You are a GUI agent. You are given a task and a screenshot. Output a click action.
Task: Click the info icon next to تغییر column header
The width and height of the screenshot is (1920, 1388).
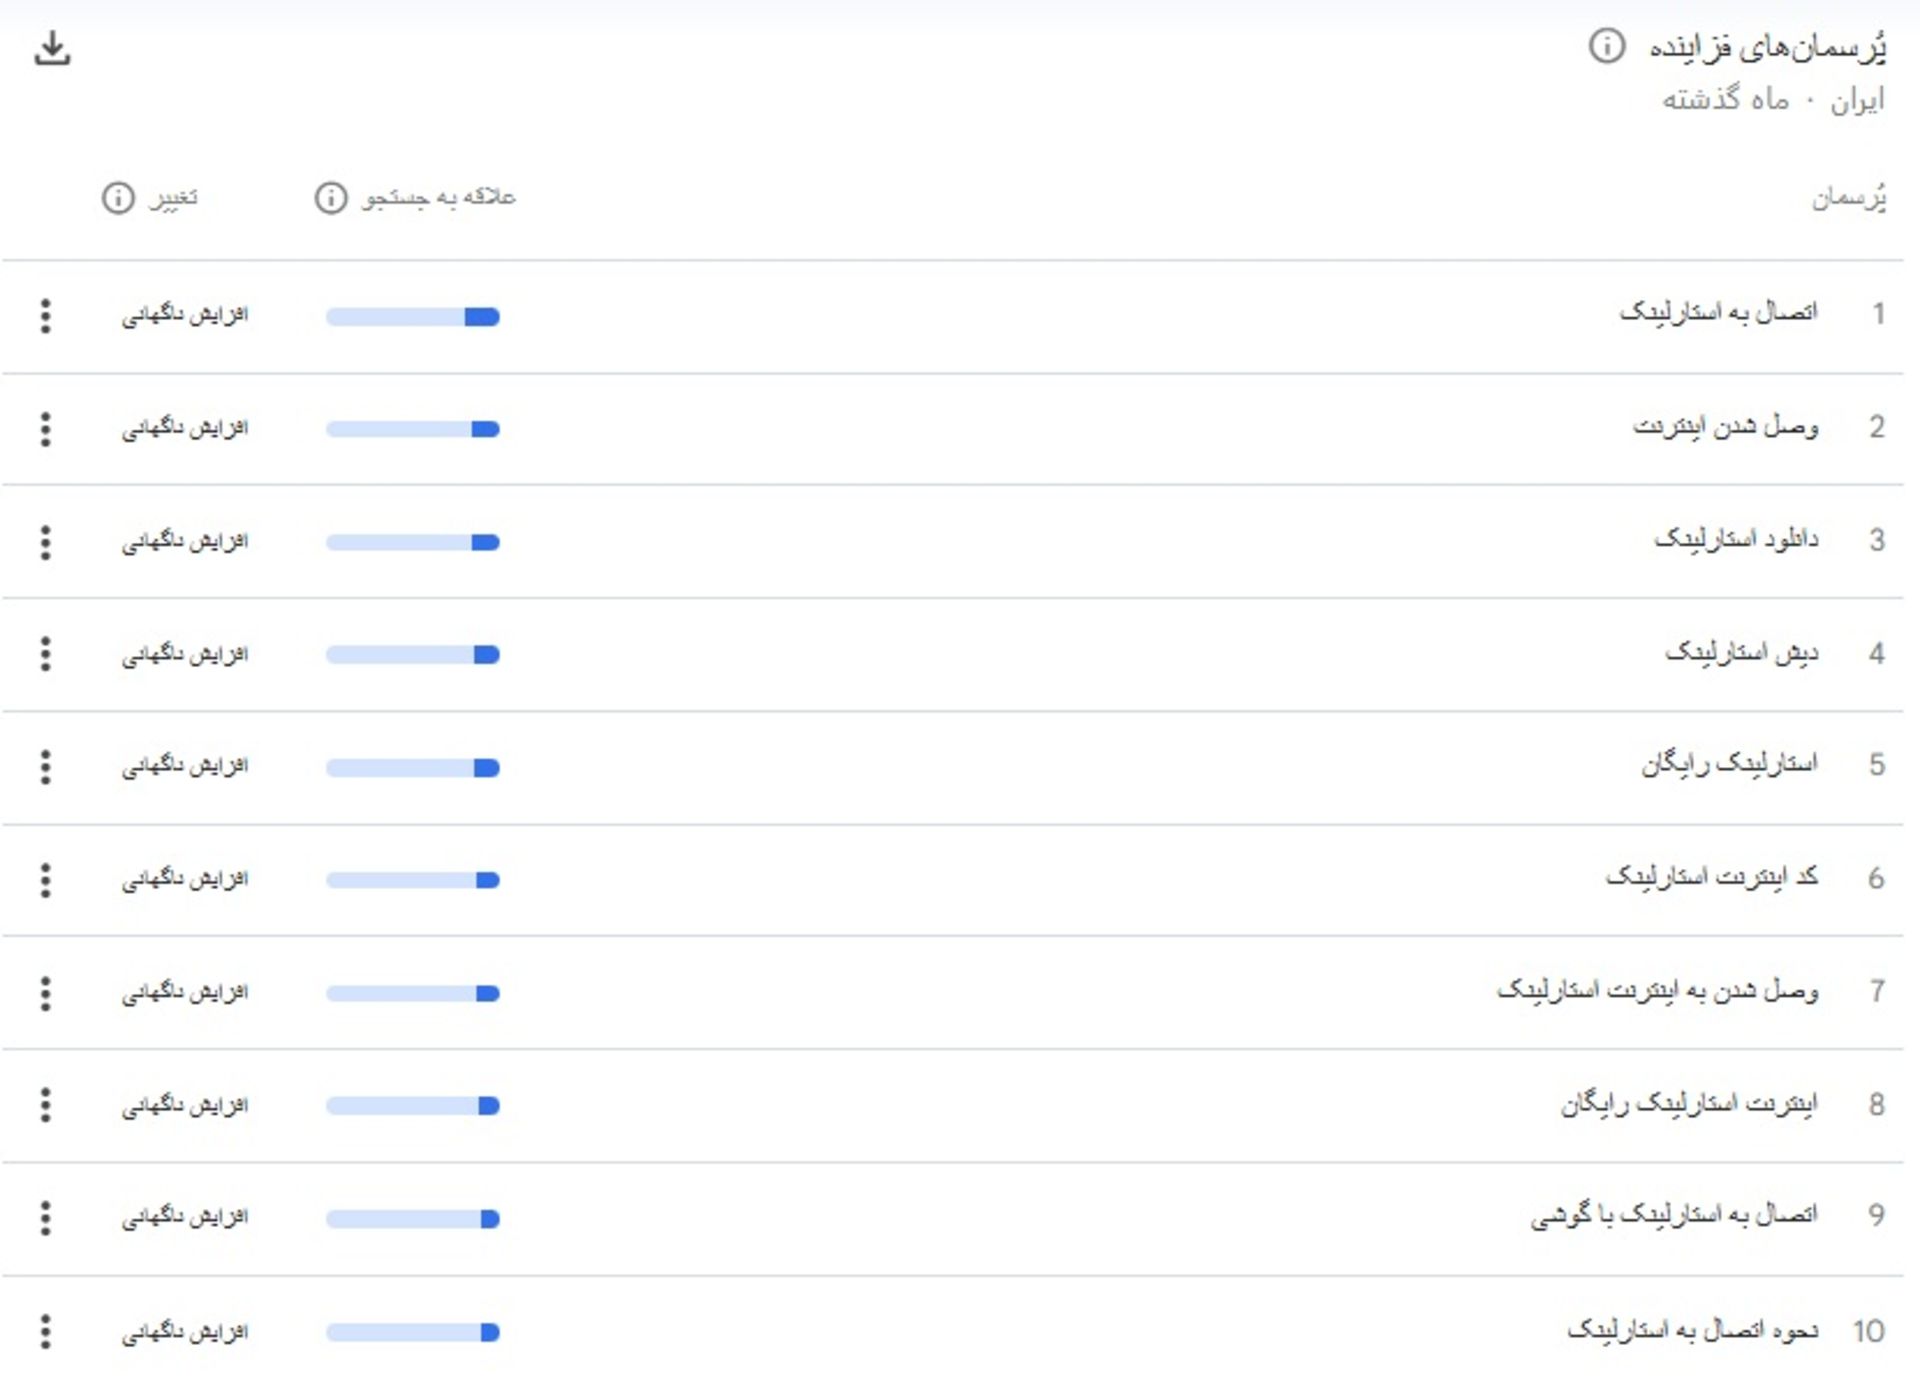pyautogui.click(x=117, y=197)
